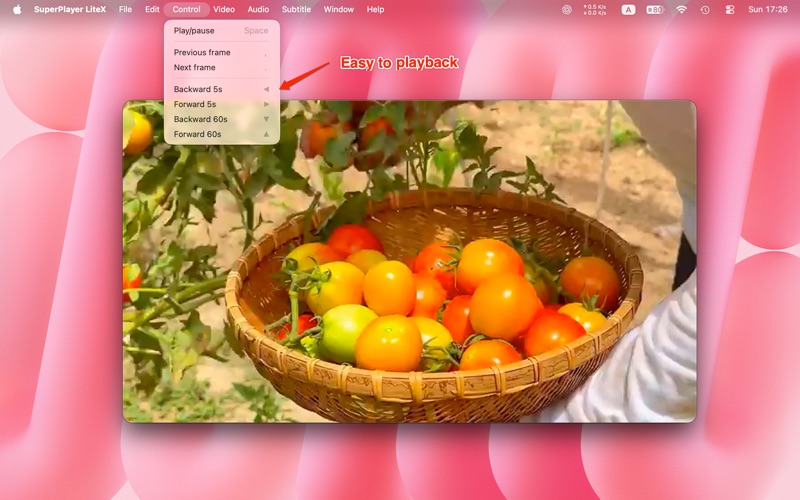Open the Audio menu

tap(258, 9)
